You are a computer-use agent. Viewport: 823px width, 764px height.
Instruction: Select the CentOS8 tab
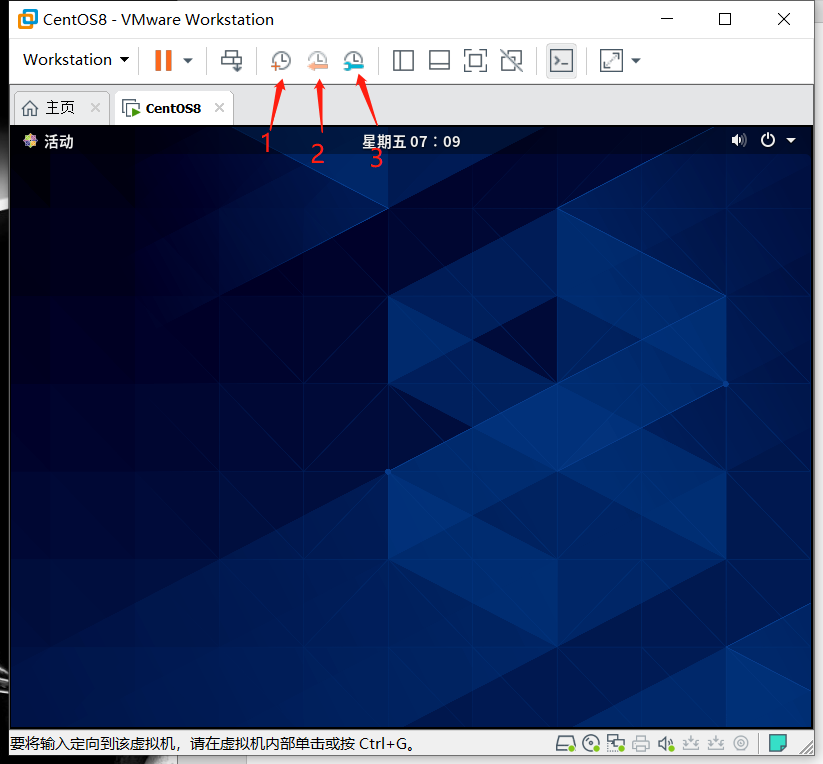click(x=174, y=107)
